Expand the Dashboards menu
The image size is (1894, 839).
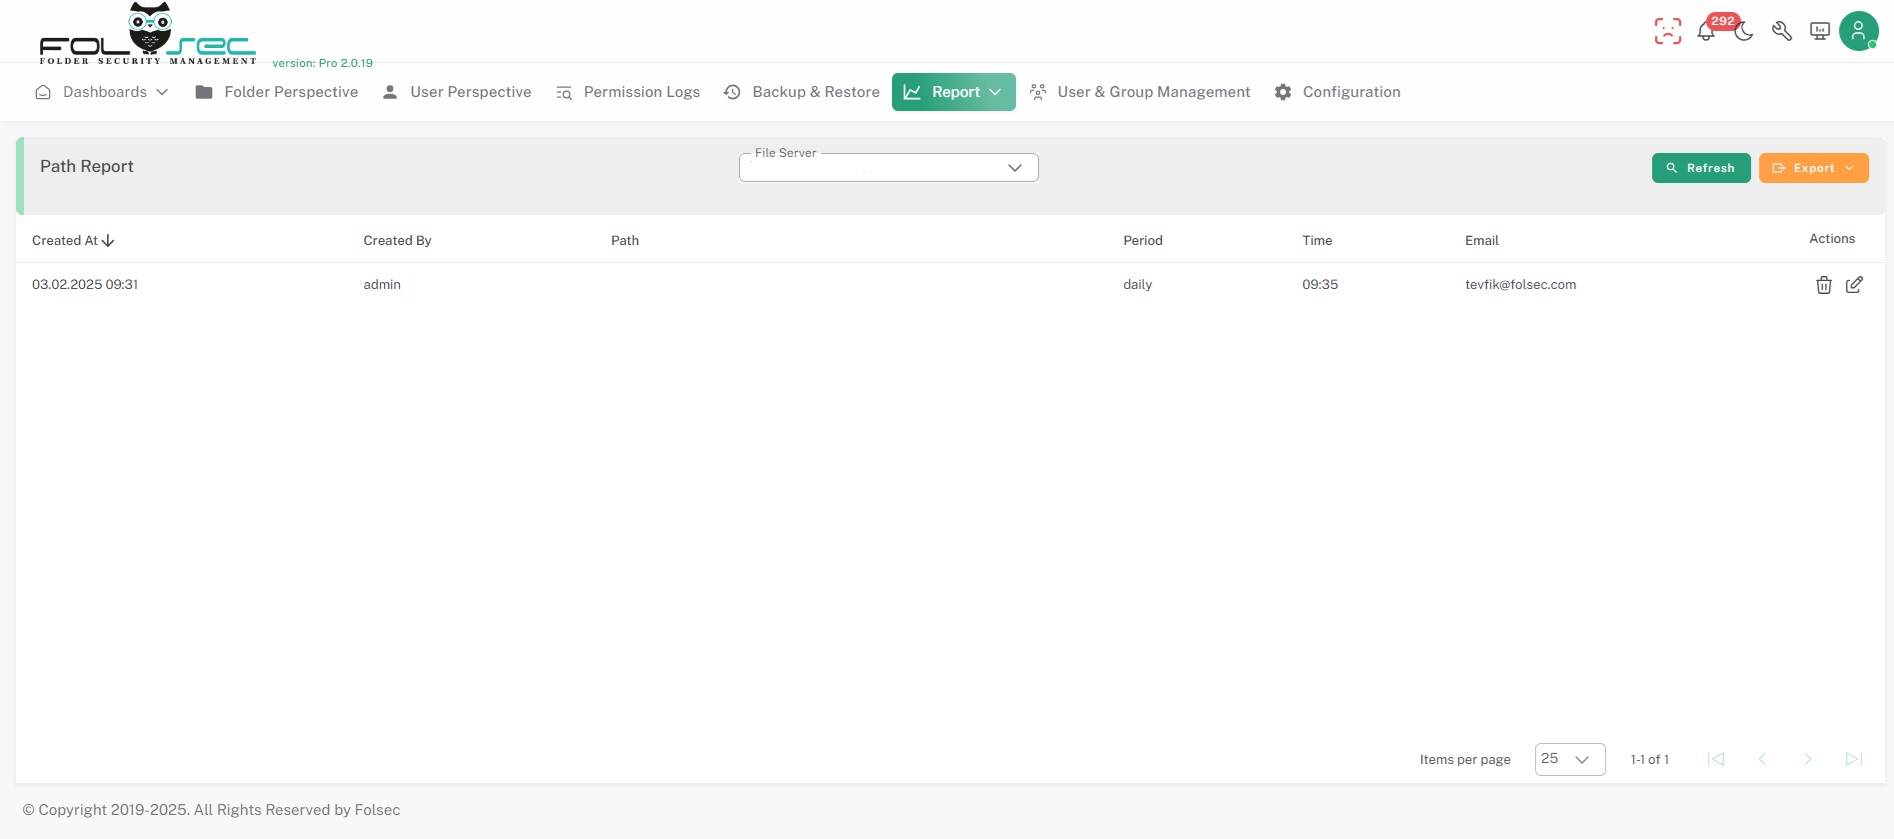[x=102, y=92]
